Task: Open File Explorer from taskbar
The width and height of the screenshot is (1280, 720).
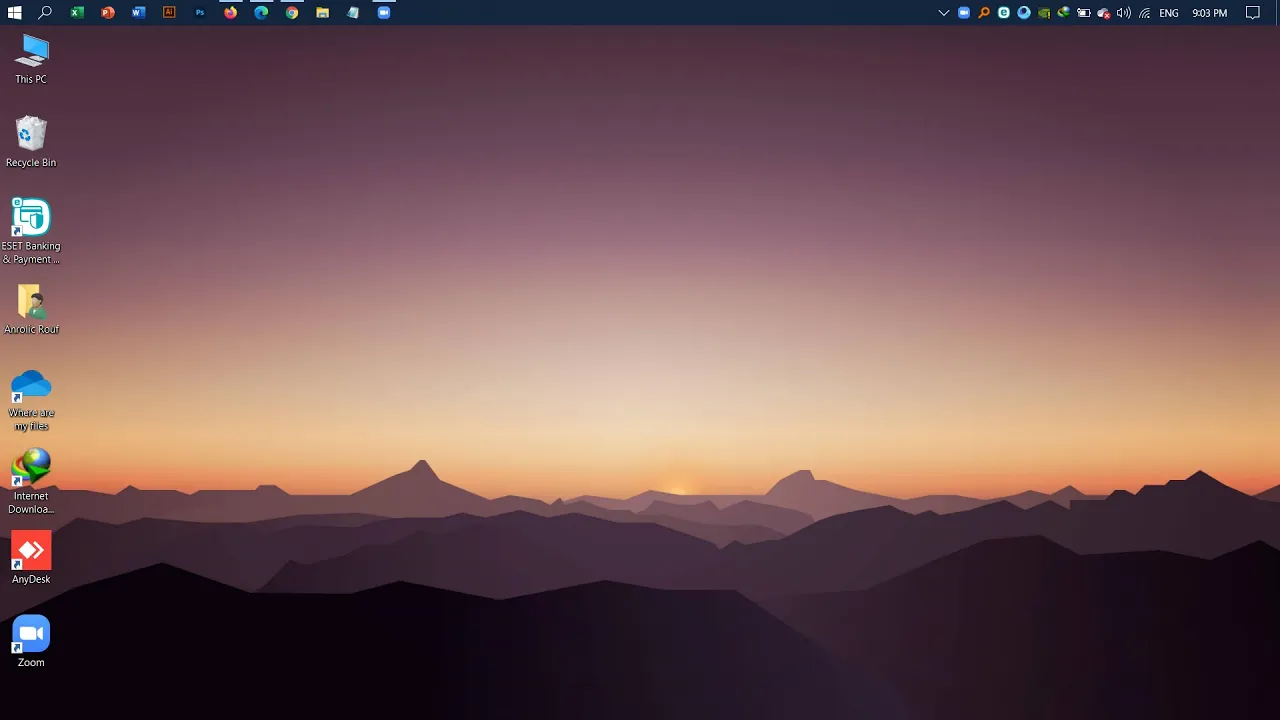Action: point(323,13)
